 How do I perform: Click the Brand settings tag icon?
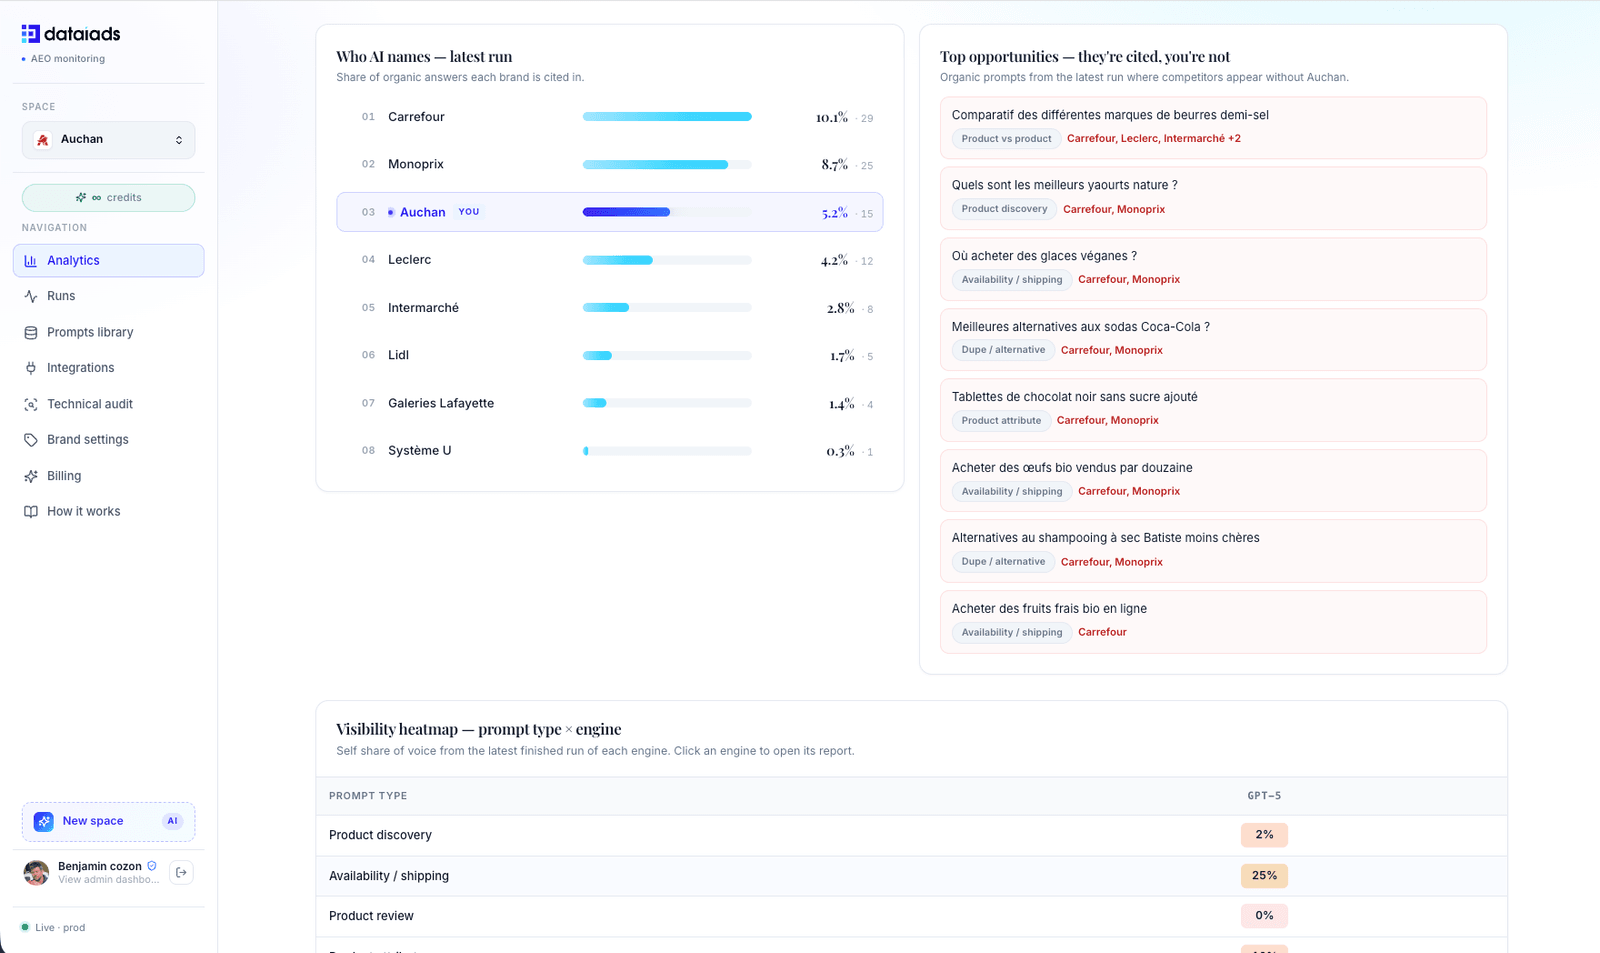point(31,440)
